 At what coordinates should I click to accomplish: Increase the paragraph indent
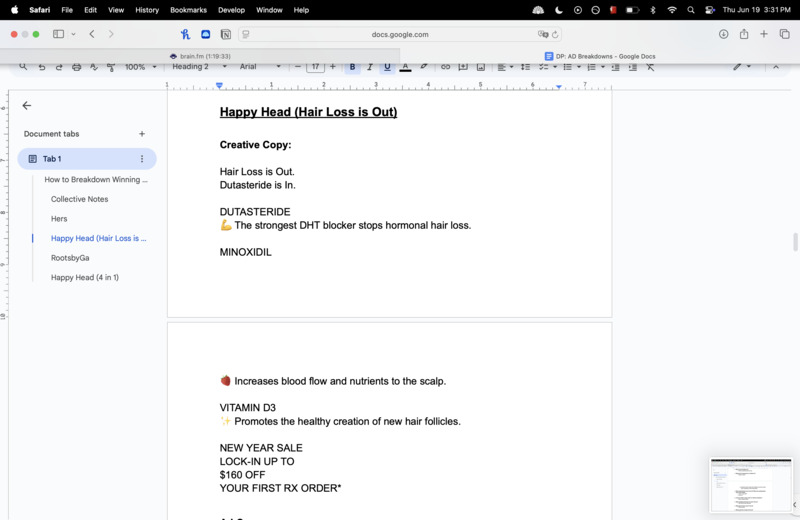point(633,67)
